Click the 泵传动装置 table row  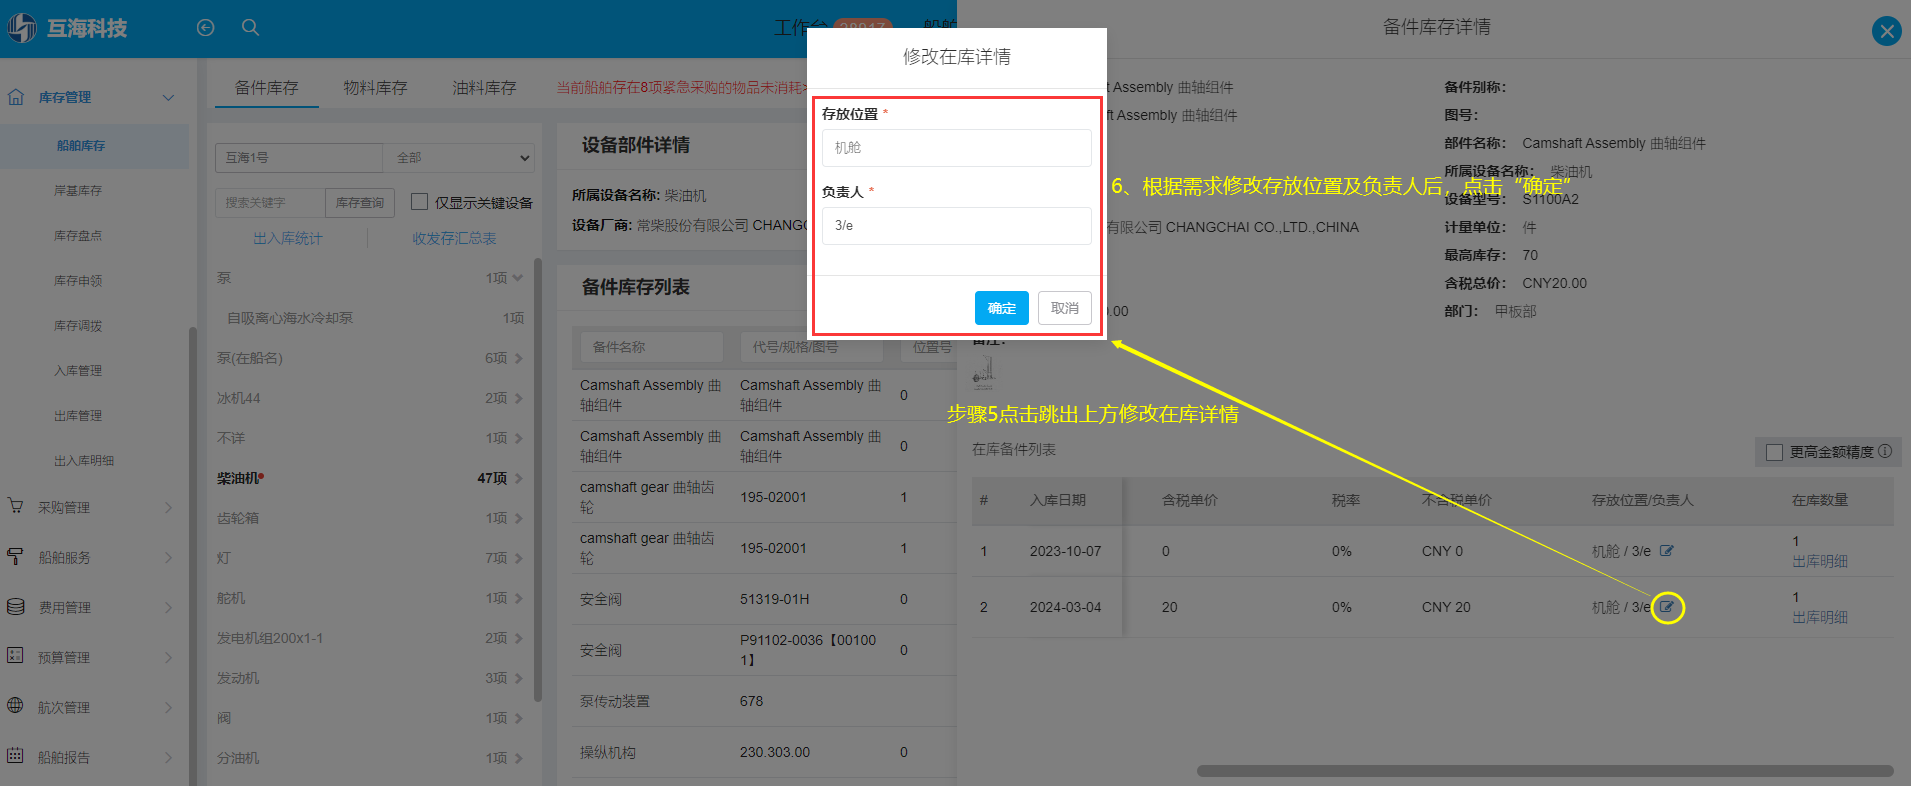click(x=764, y=701)
